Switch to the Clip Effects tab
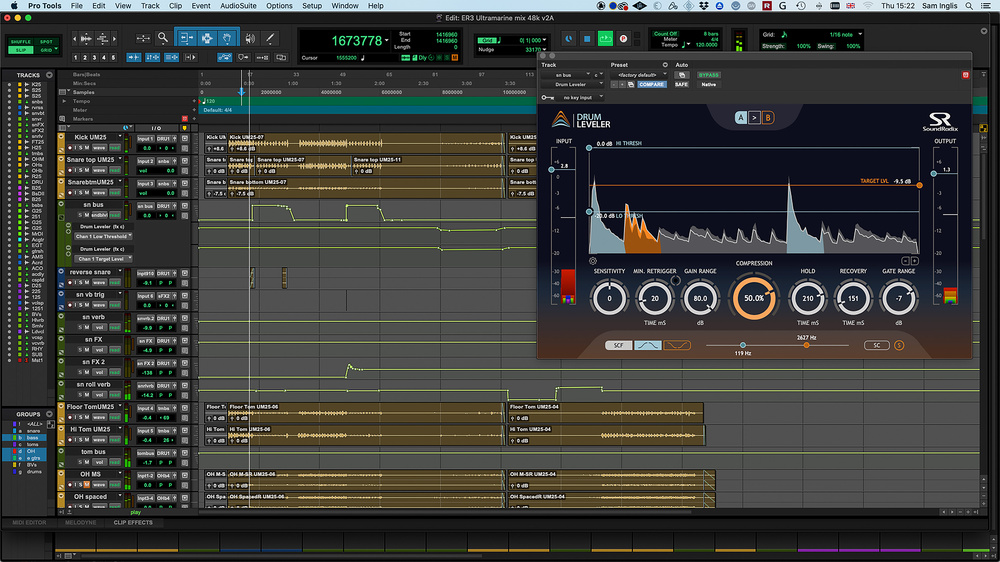The width and height of the screenshot is (1000, 562). 133,523
